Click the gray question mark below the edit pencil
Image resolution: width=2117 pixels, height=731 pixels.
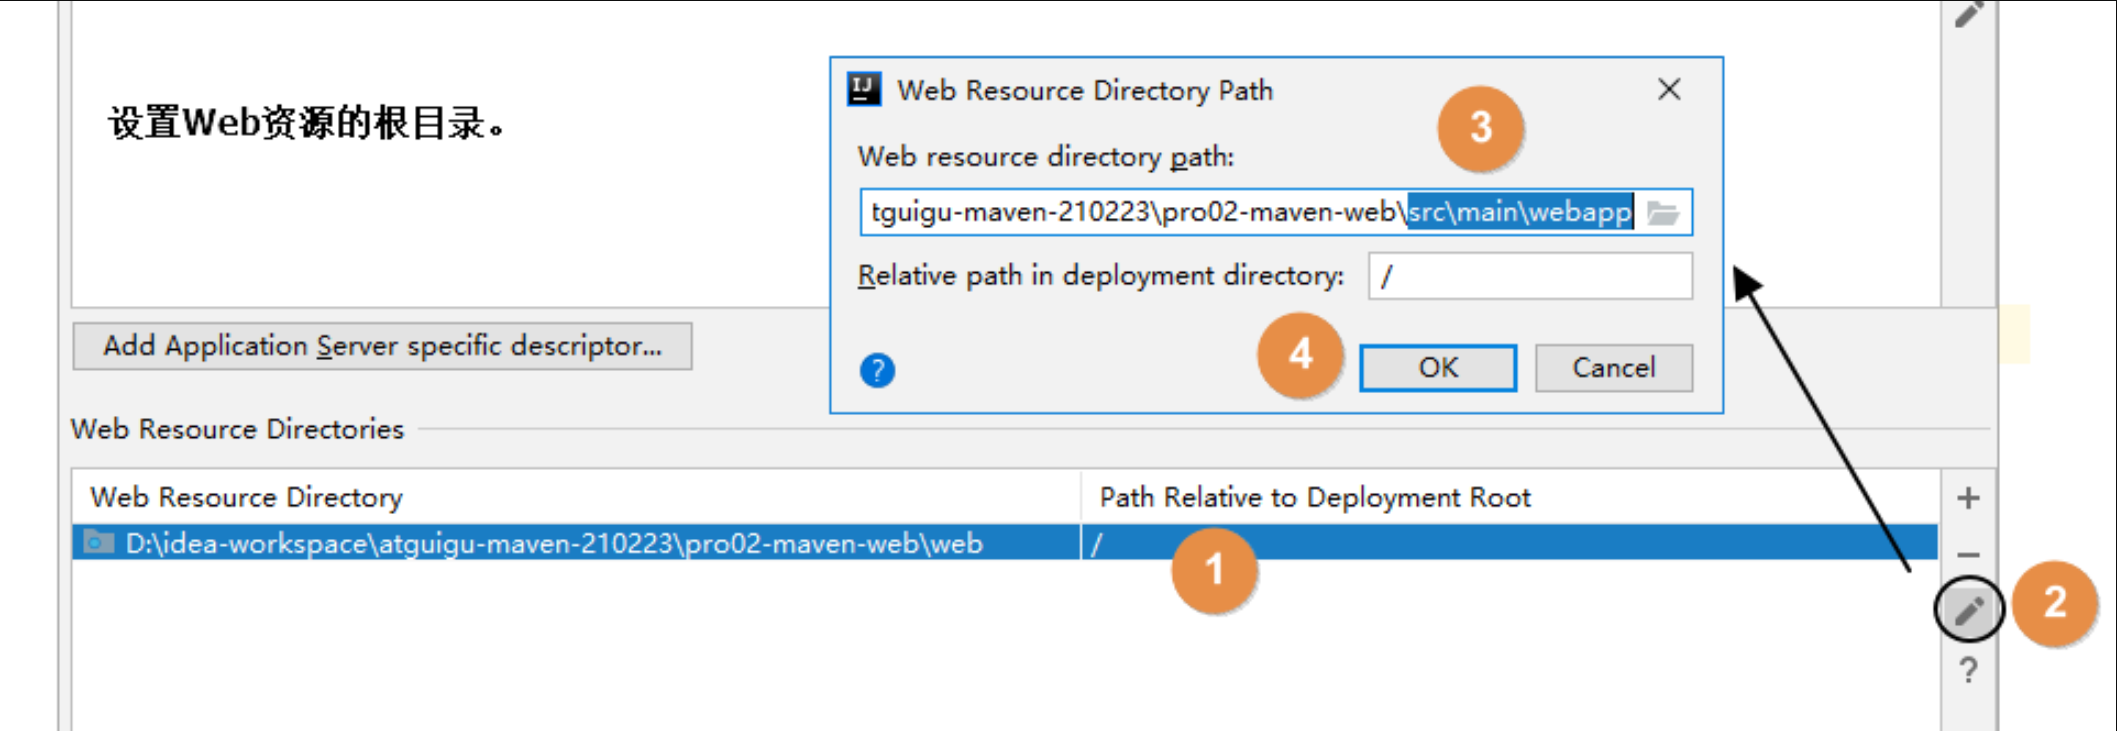[1967, 670]
